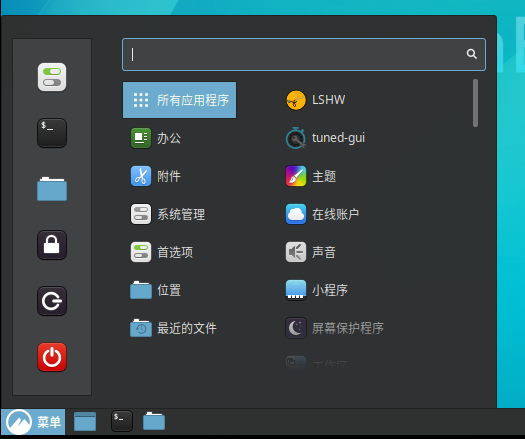Viewport: 525px width, 439px height.
Task: Click the show desktop panel icon
Action: point(85,422)
